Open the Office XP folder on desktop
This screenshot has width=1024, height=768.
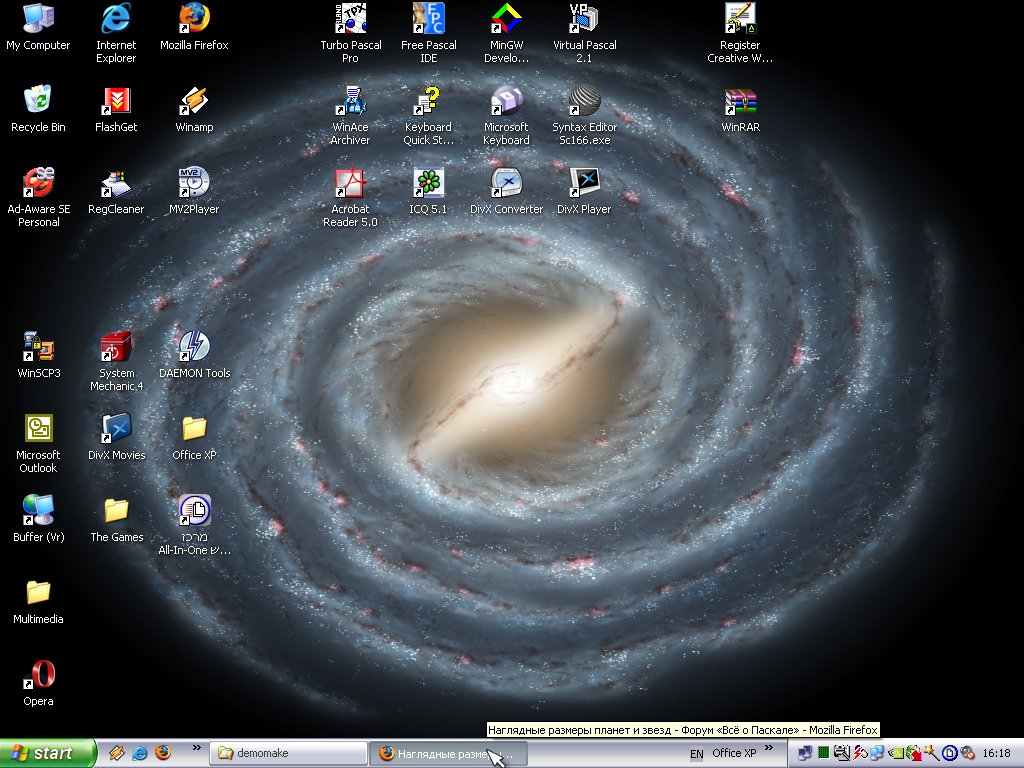coord(194,429)
